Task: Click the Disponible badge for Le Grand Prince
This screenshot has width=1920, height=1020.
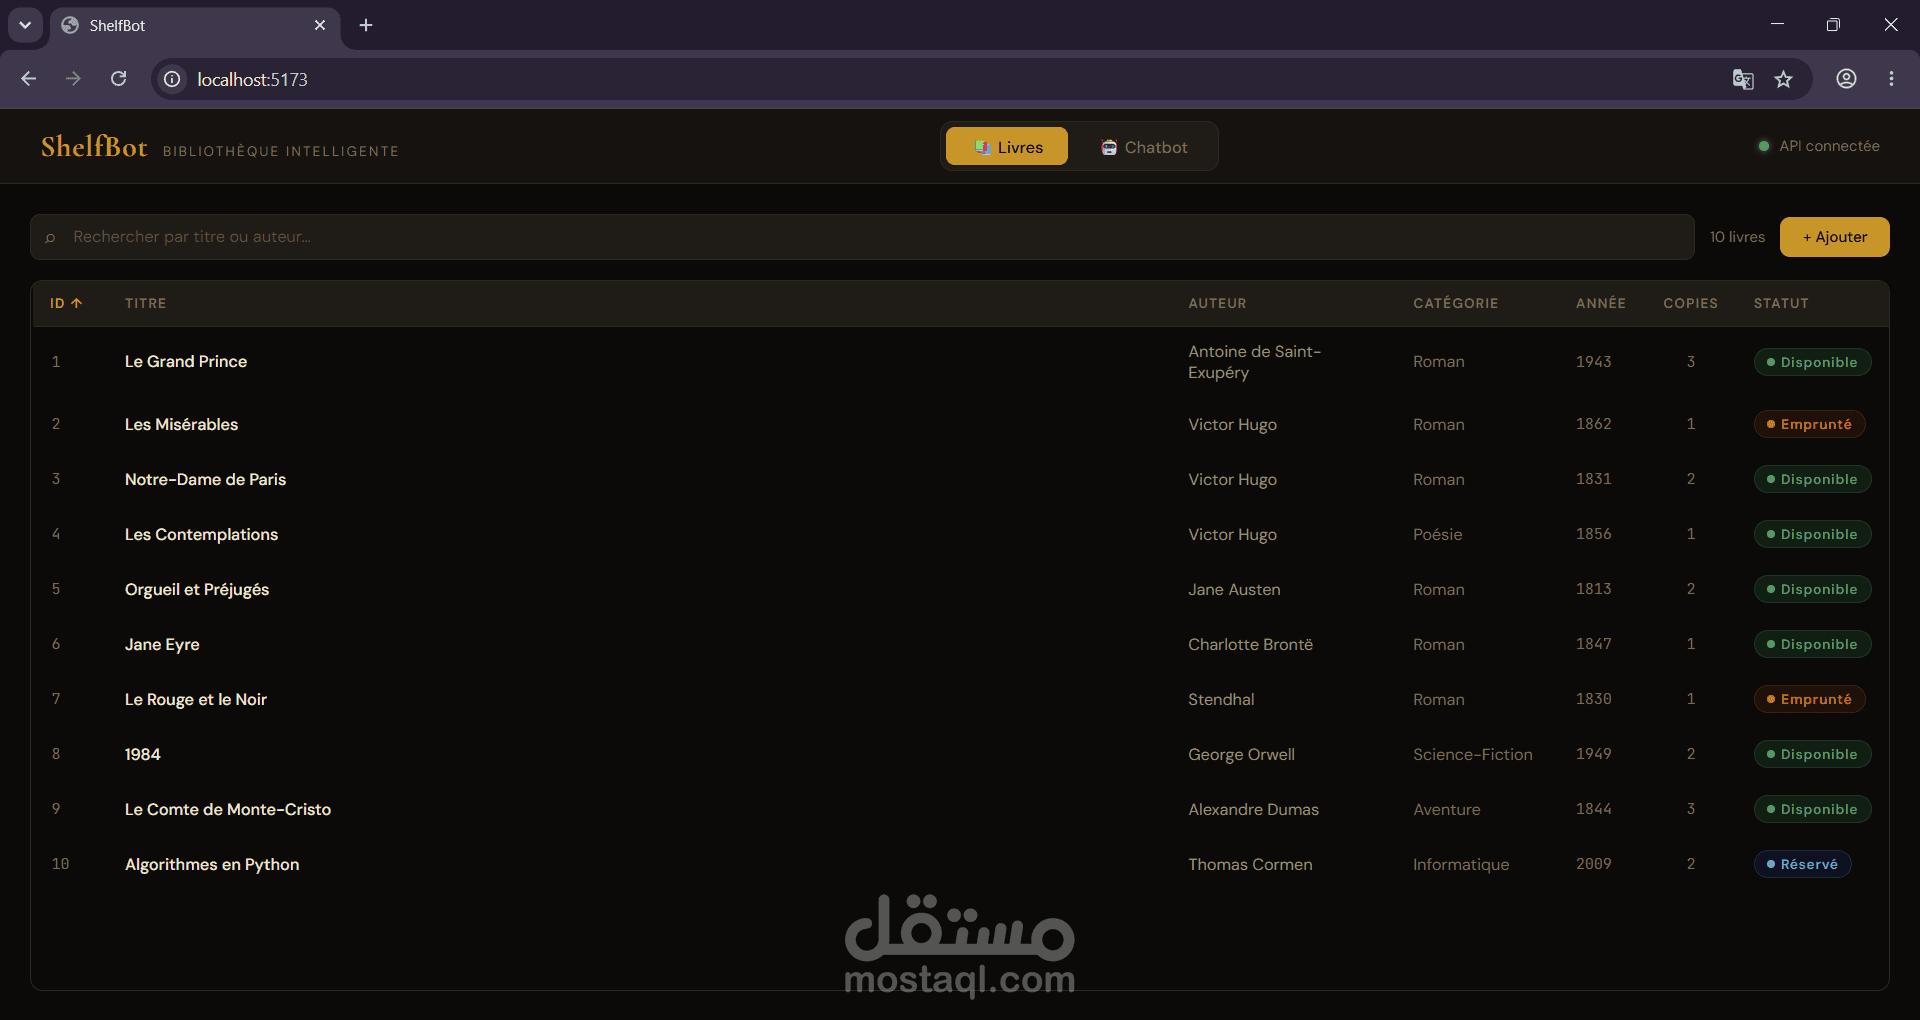Action: (x=1812, y=362)
